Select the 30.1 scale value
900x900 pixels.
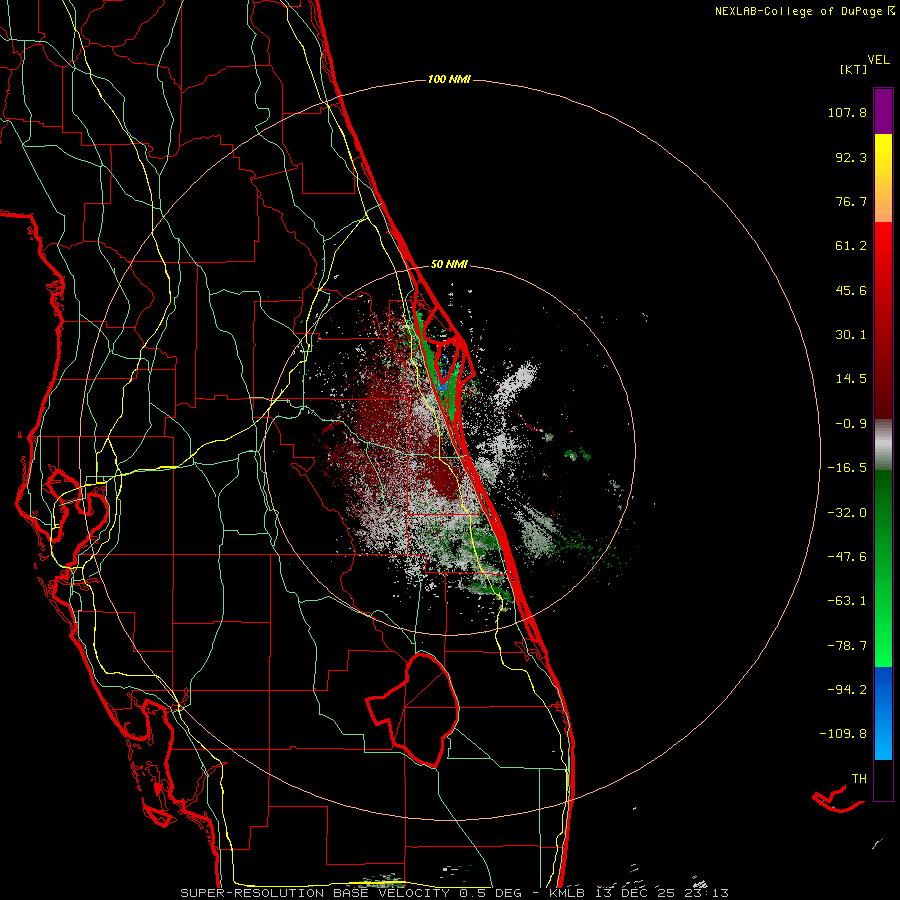851,335
